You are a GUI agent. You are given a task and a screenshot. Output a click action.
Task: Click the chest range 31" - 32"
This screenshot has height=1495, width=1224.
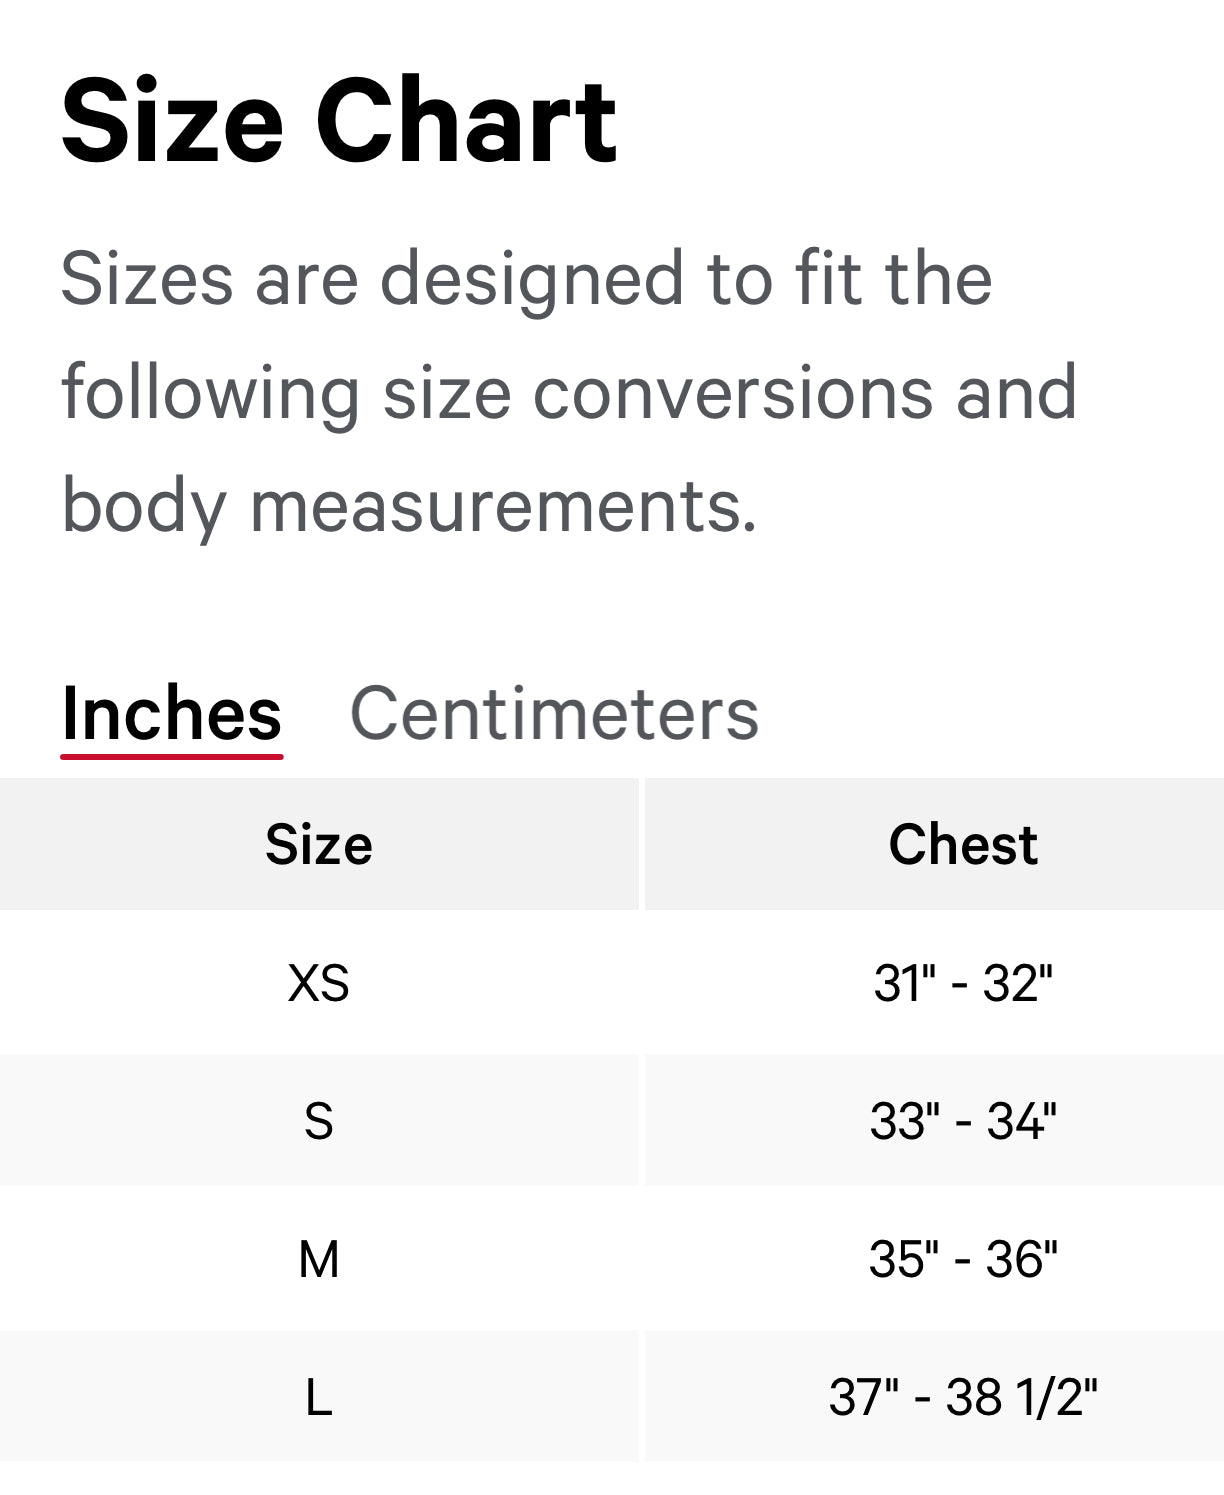pyautogui.click(x=963, y=982)
